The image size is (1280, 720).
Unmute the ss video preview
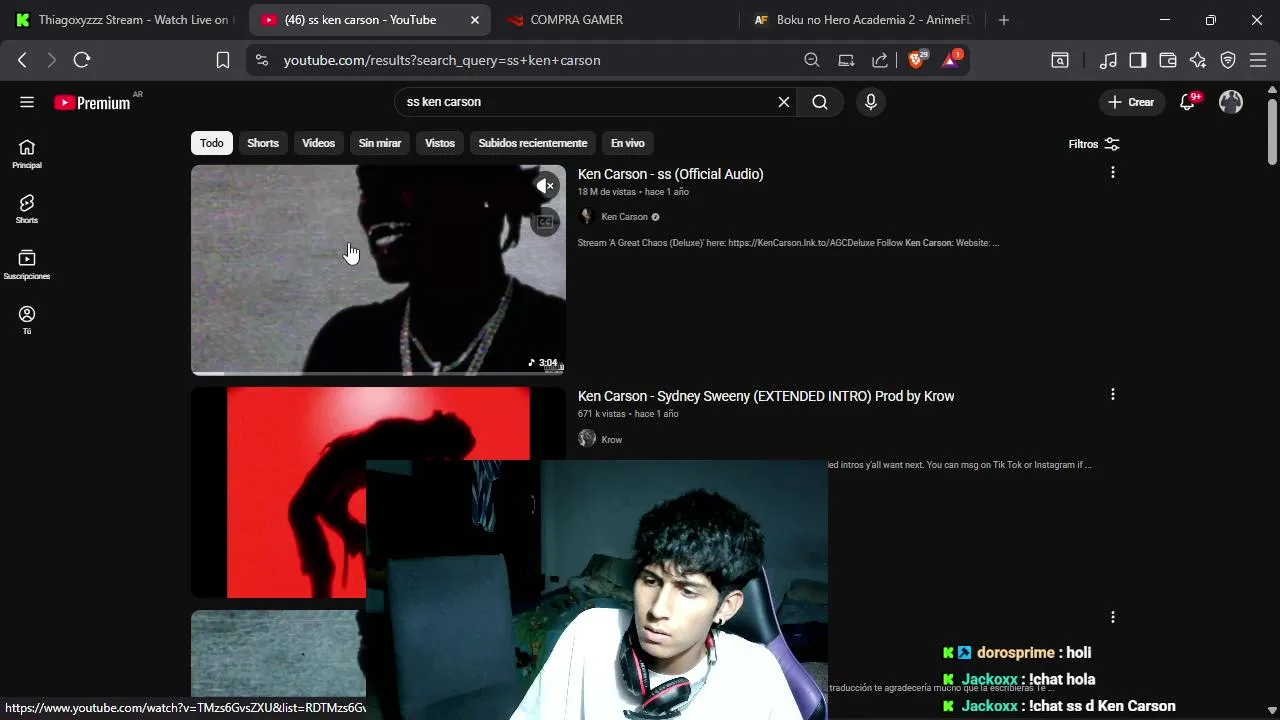[x=545, y=186]
